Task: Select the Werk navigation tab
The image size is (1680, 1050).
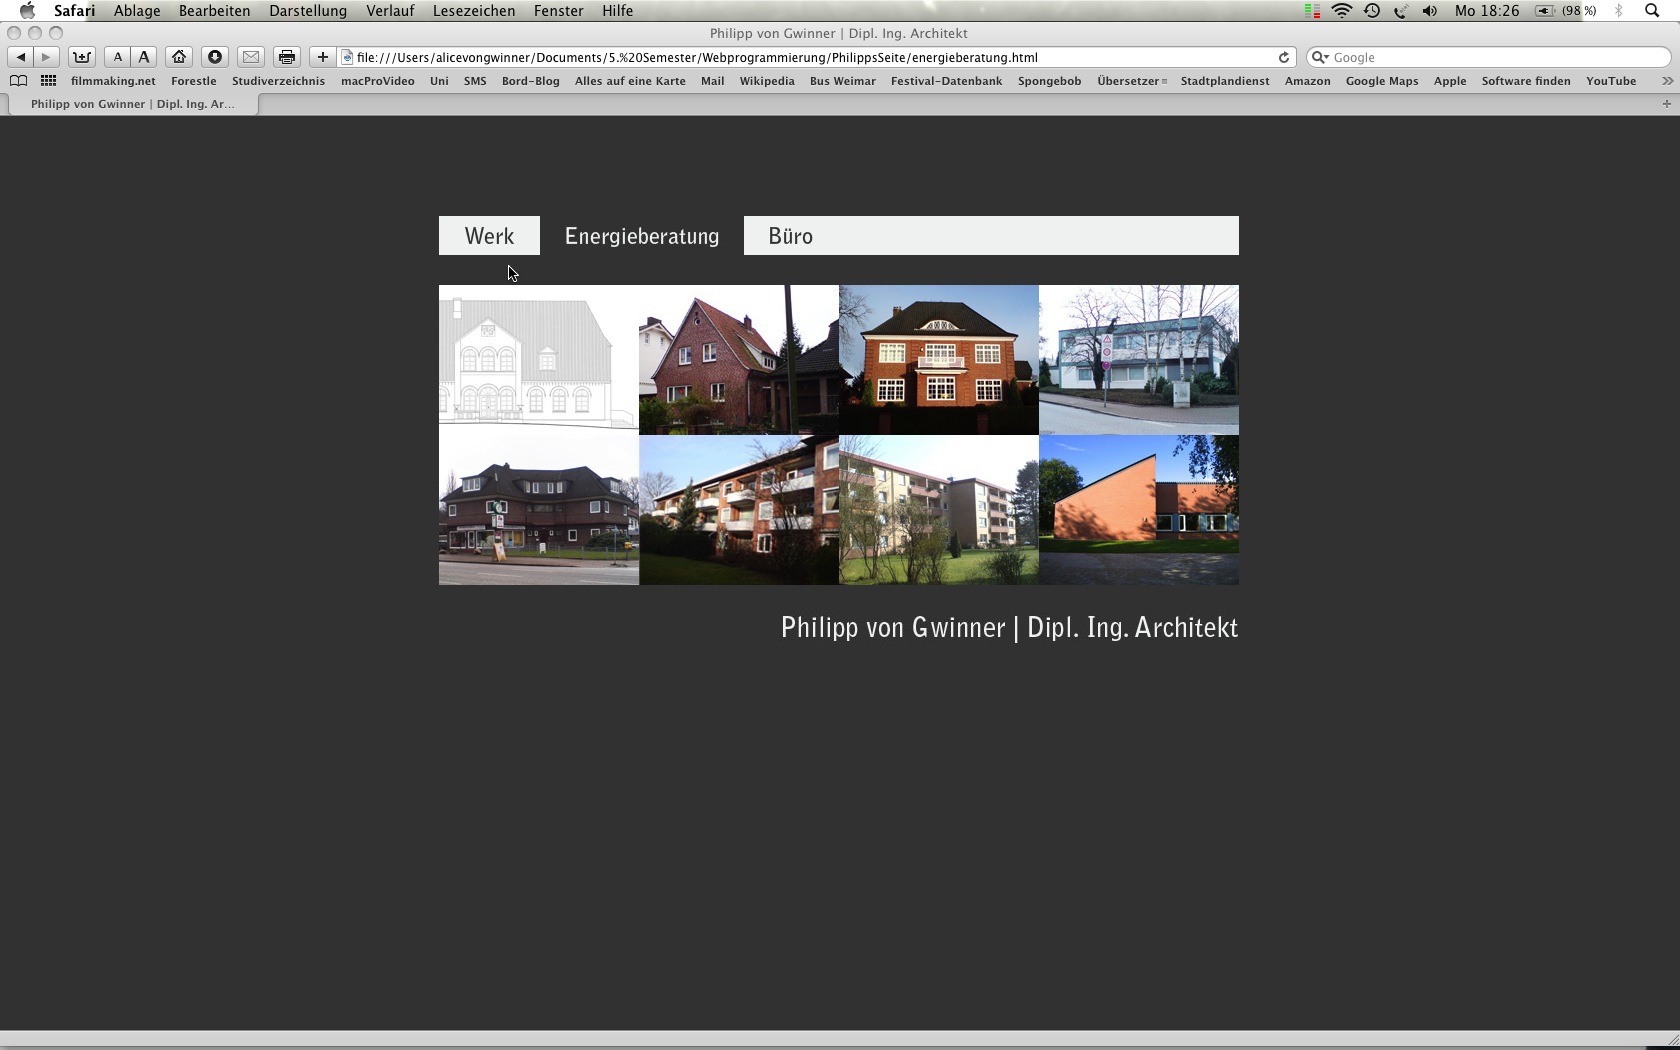Action: point(489,236)
